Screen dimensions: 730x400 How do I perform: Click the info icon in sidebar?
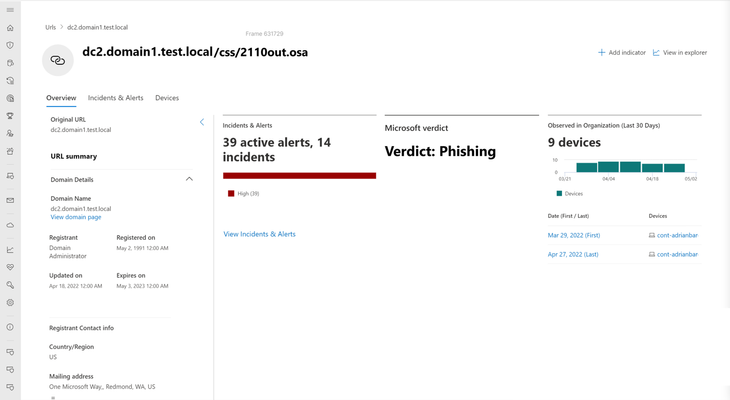tap(10, 327)
